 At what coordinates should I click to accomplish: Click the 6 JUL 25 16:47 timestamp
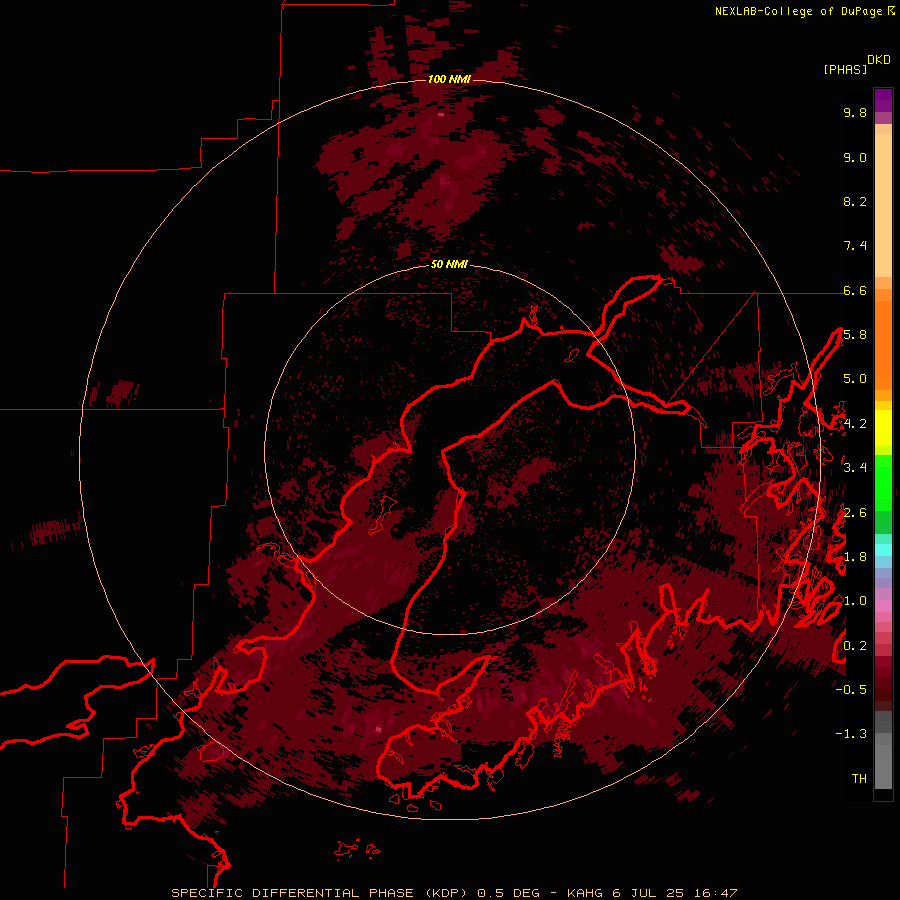[x=675, y=893]
